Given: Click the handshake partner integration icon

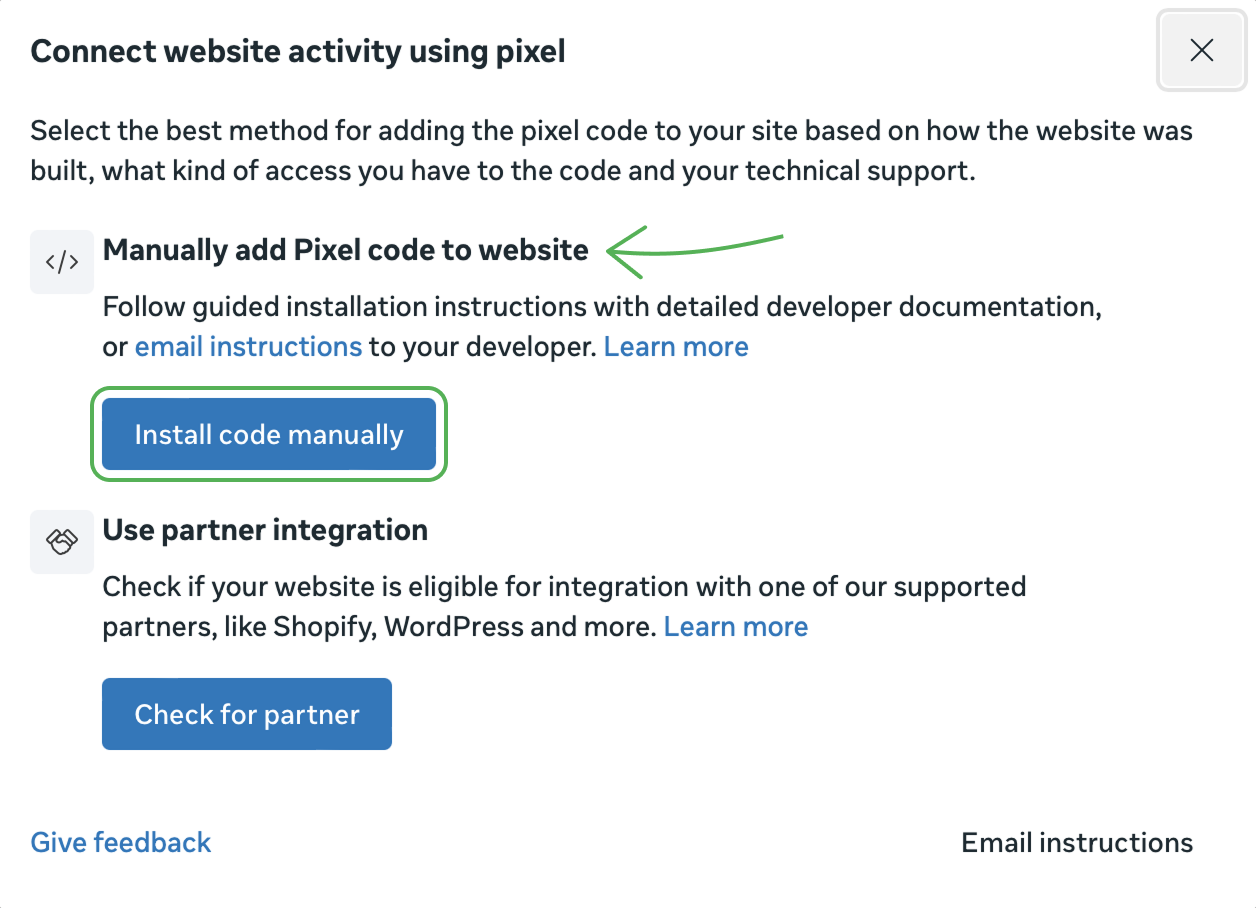Looking at the screenshot, I should [62, 542].
